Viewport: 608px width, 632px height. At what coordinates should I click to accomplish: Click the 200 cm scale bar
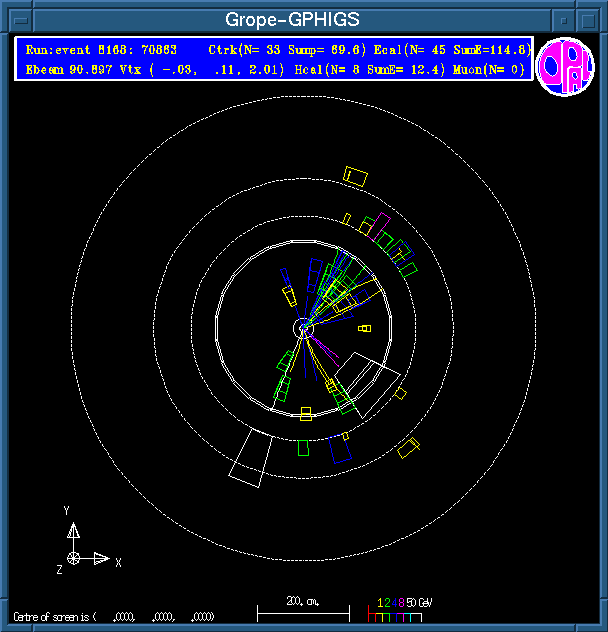tap(303, 607)
